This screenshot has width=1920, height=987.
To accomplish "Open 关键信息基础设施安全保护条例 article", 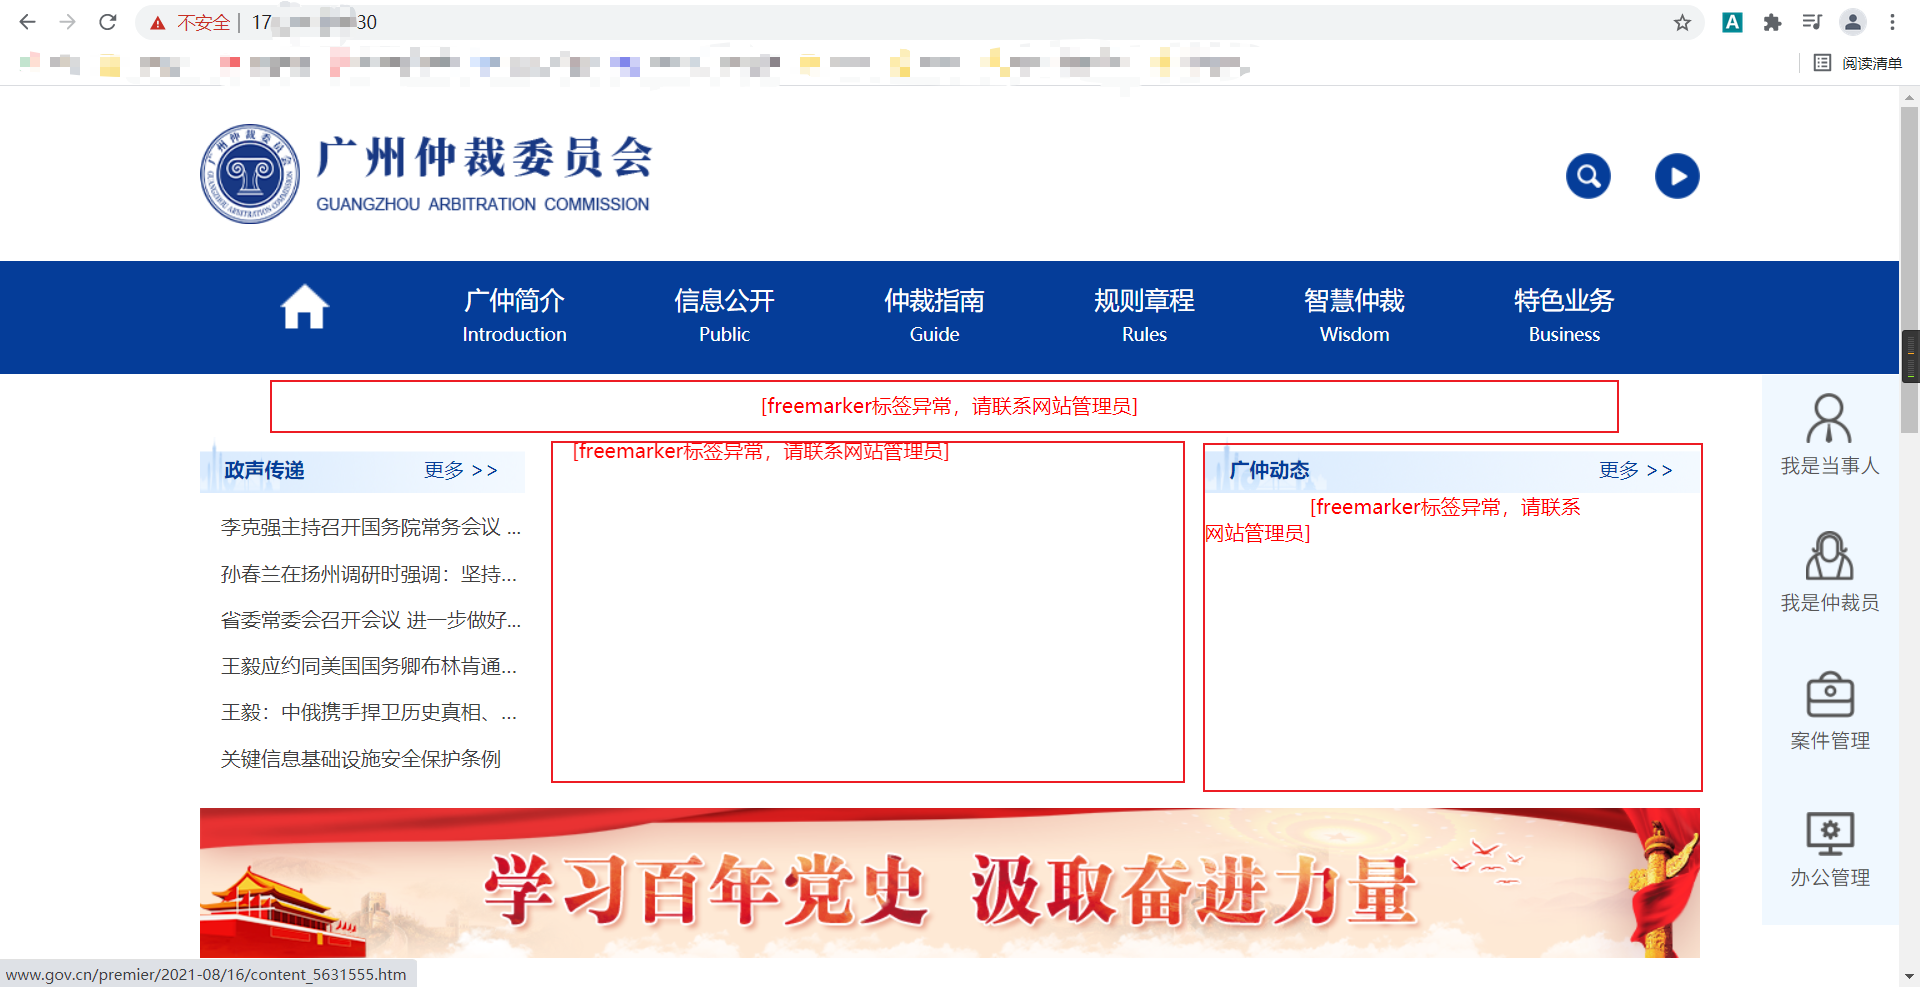I will pyautogui.click(x=361, y=759).
